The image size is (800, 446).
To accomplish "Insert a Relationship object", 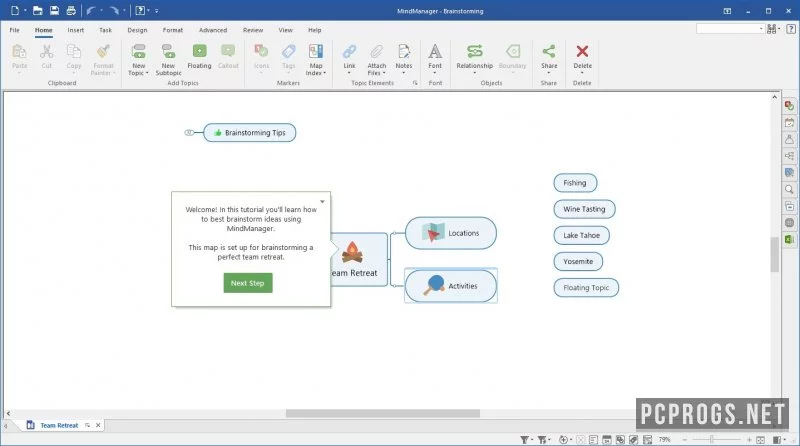I will pos(474,51).
